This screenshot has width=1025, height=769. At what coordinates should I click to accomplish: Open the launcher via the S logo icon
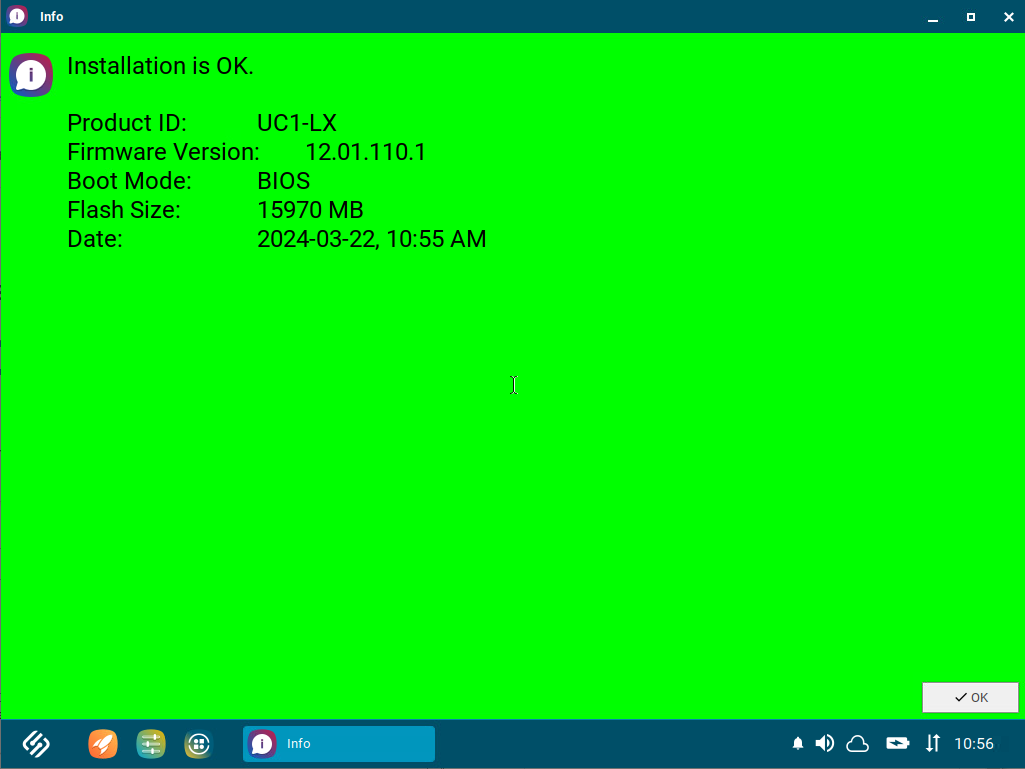click(x=34, y=744)
